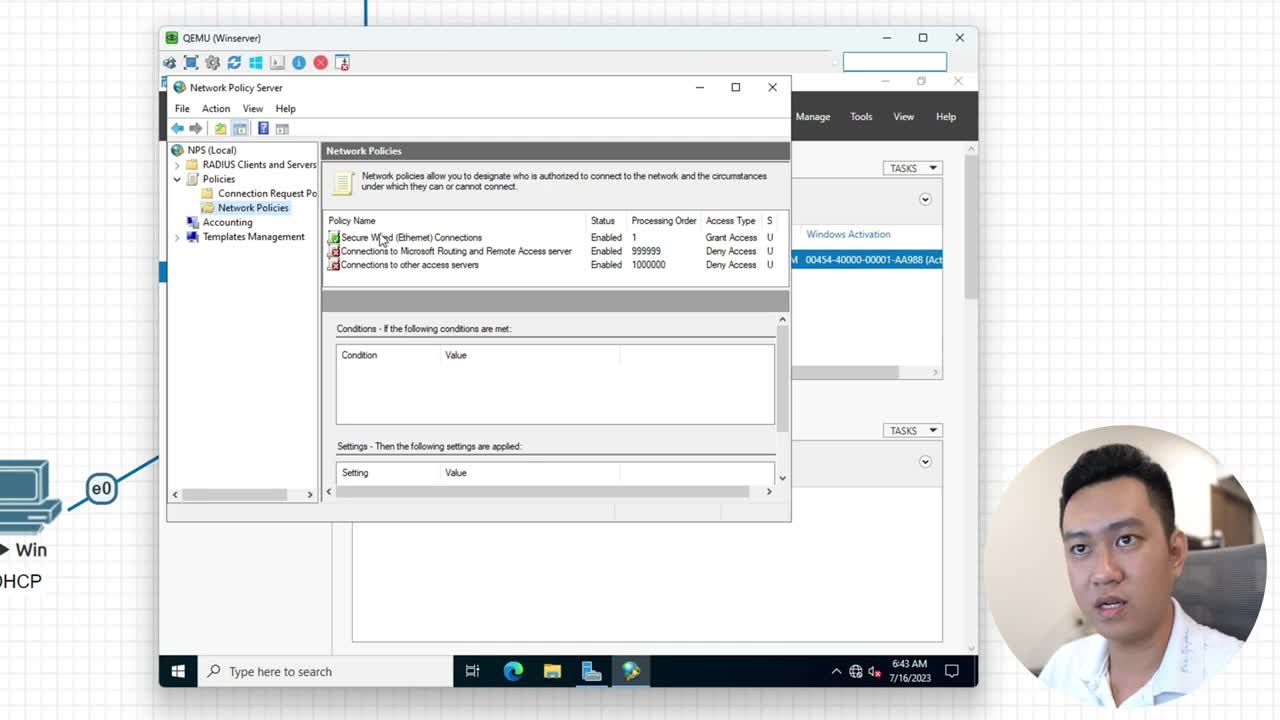
Task: Open the Action menu in NPS
Action: tap(216, 108)
